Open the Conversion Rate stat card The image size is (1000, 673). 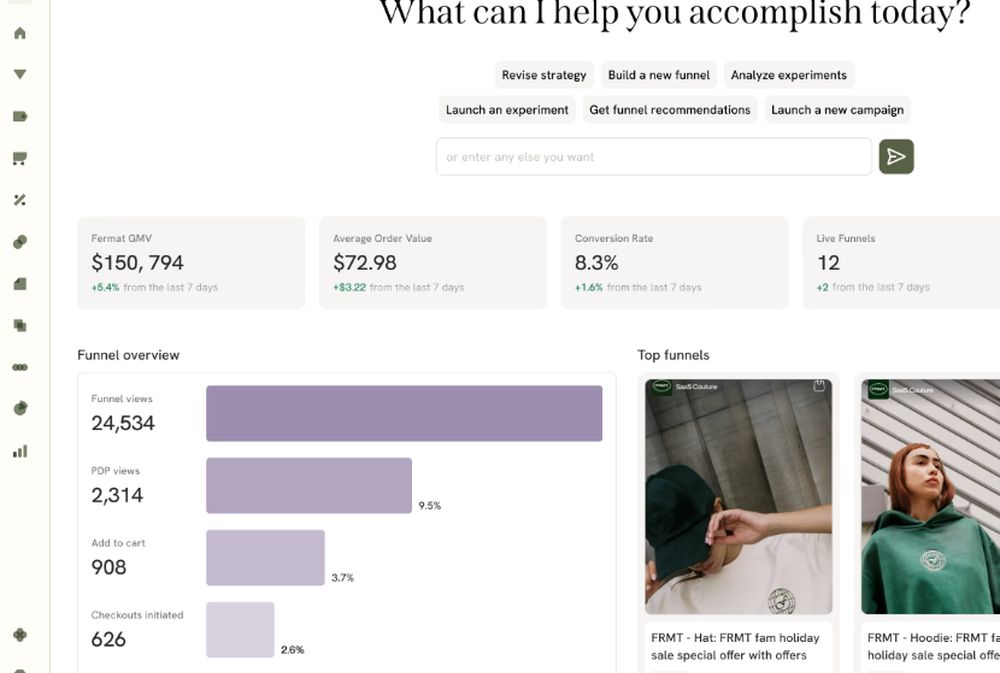tap(674, 263)
